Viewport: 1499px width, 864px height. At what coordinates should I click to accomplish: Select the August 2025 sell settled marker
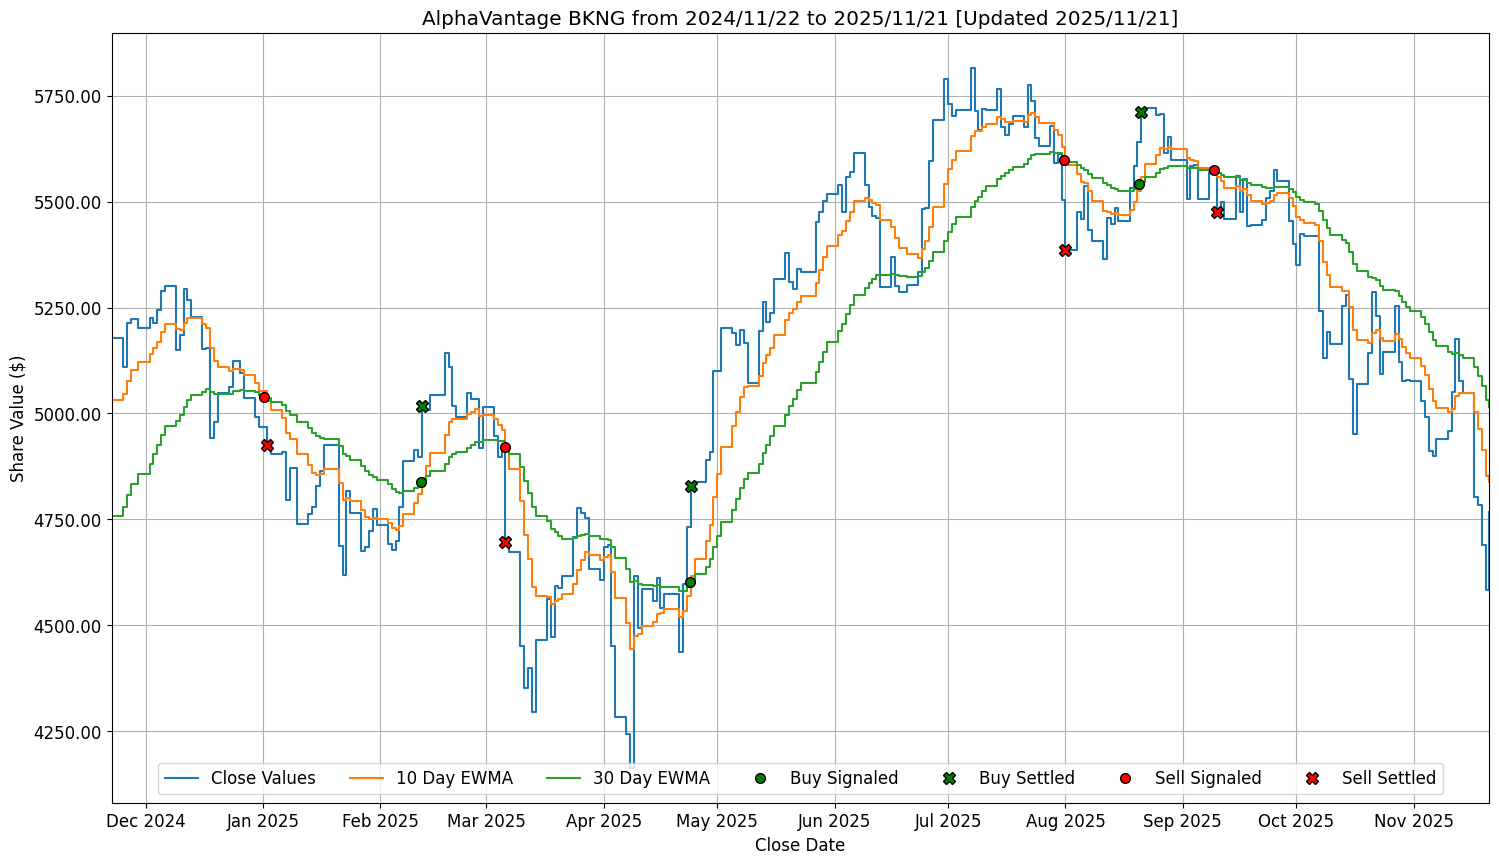coord(1065,250)
